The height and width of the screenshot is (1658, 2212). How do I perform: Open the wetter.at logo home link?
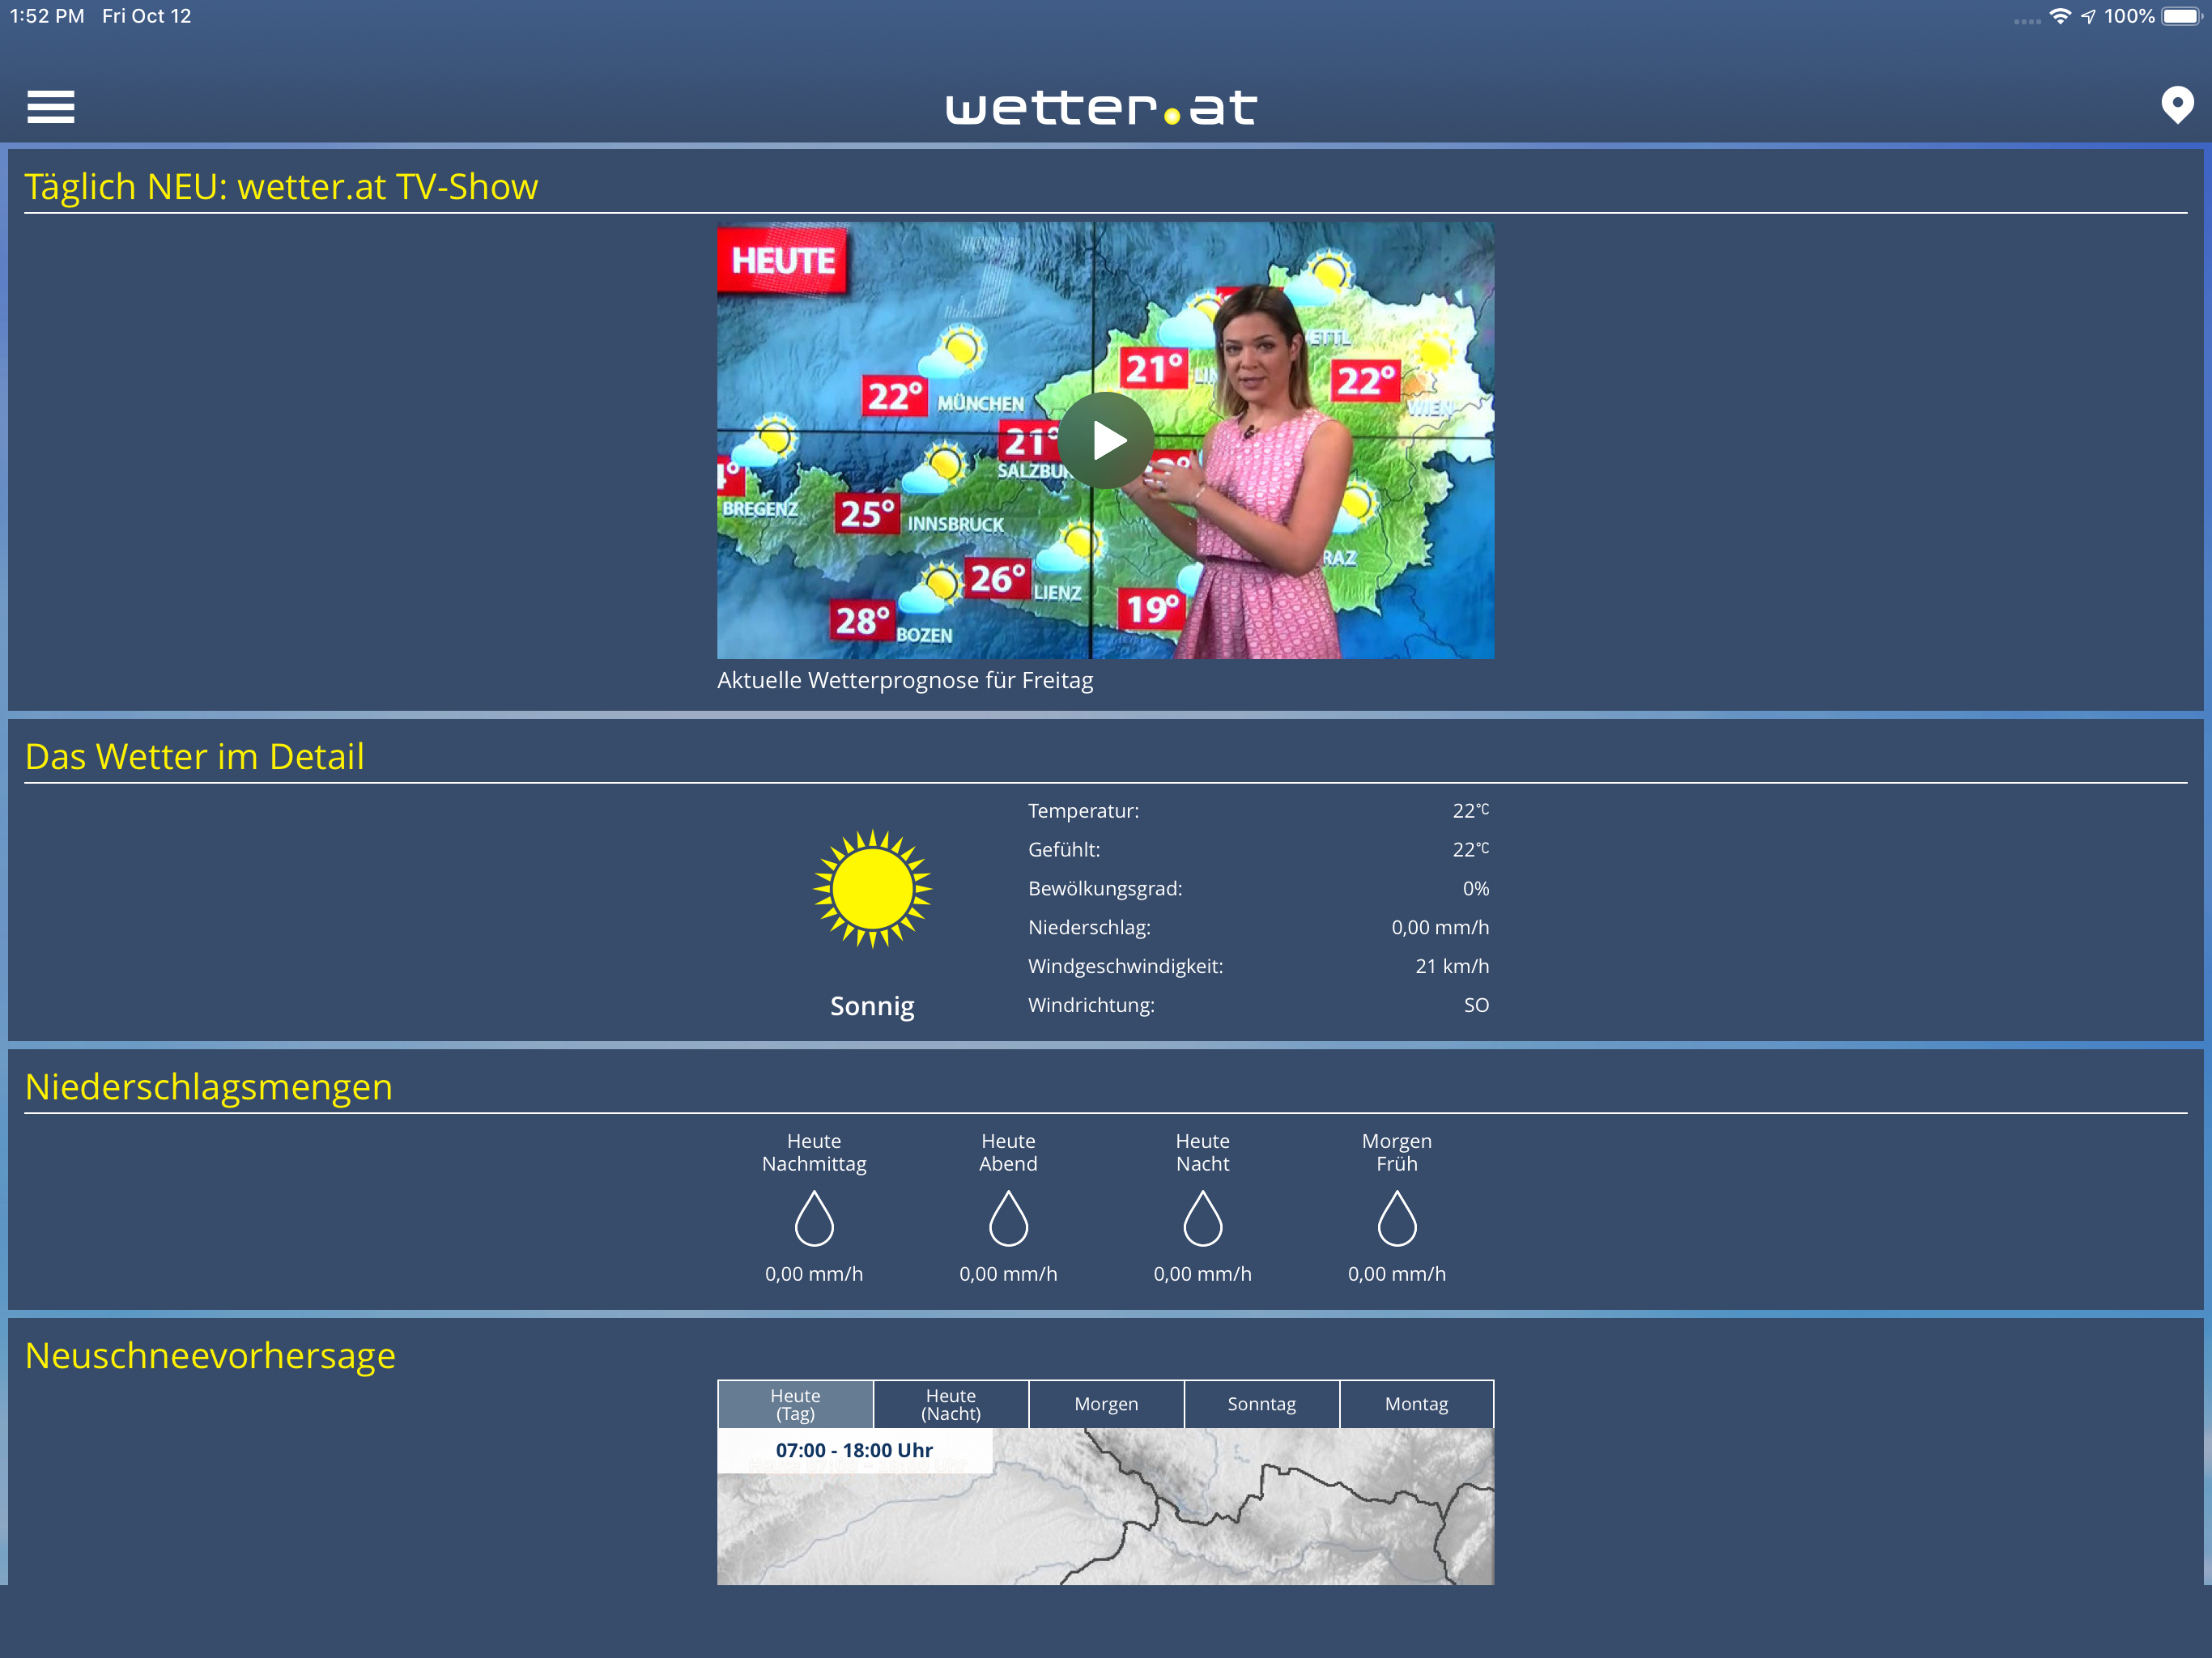pyautogui.click(x=1101, y=107)
